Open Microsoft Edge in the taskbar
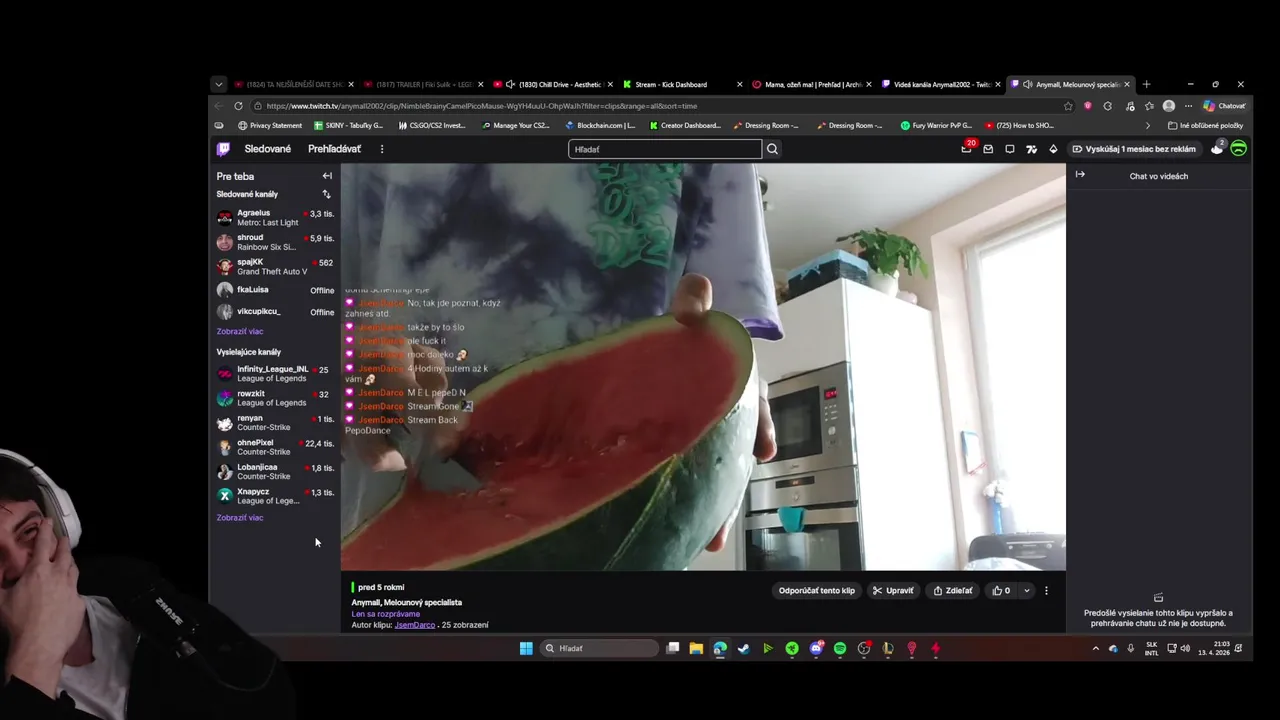This screenshot has height=720, width=1280. coord(720,648)
